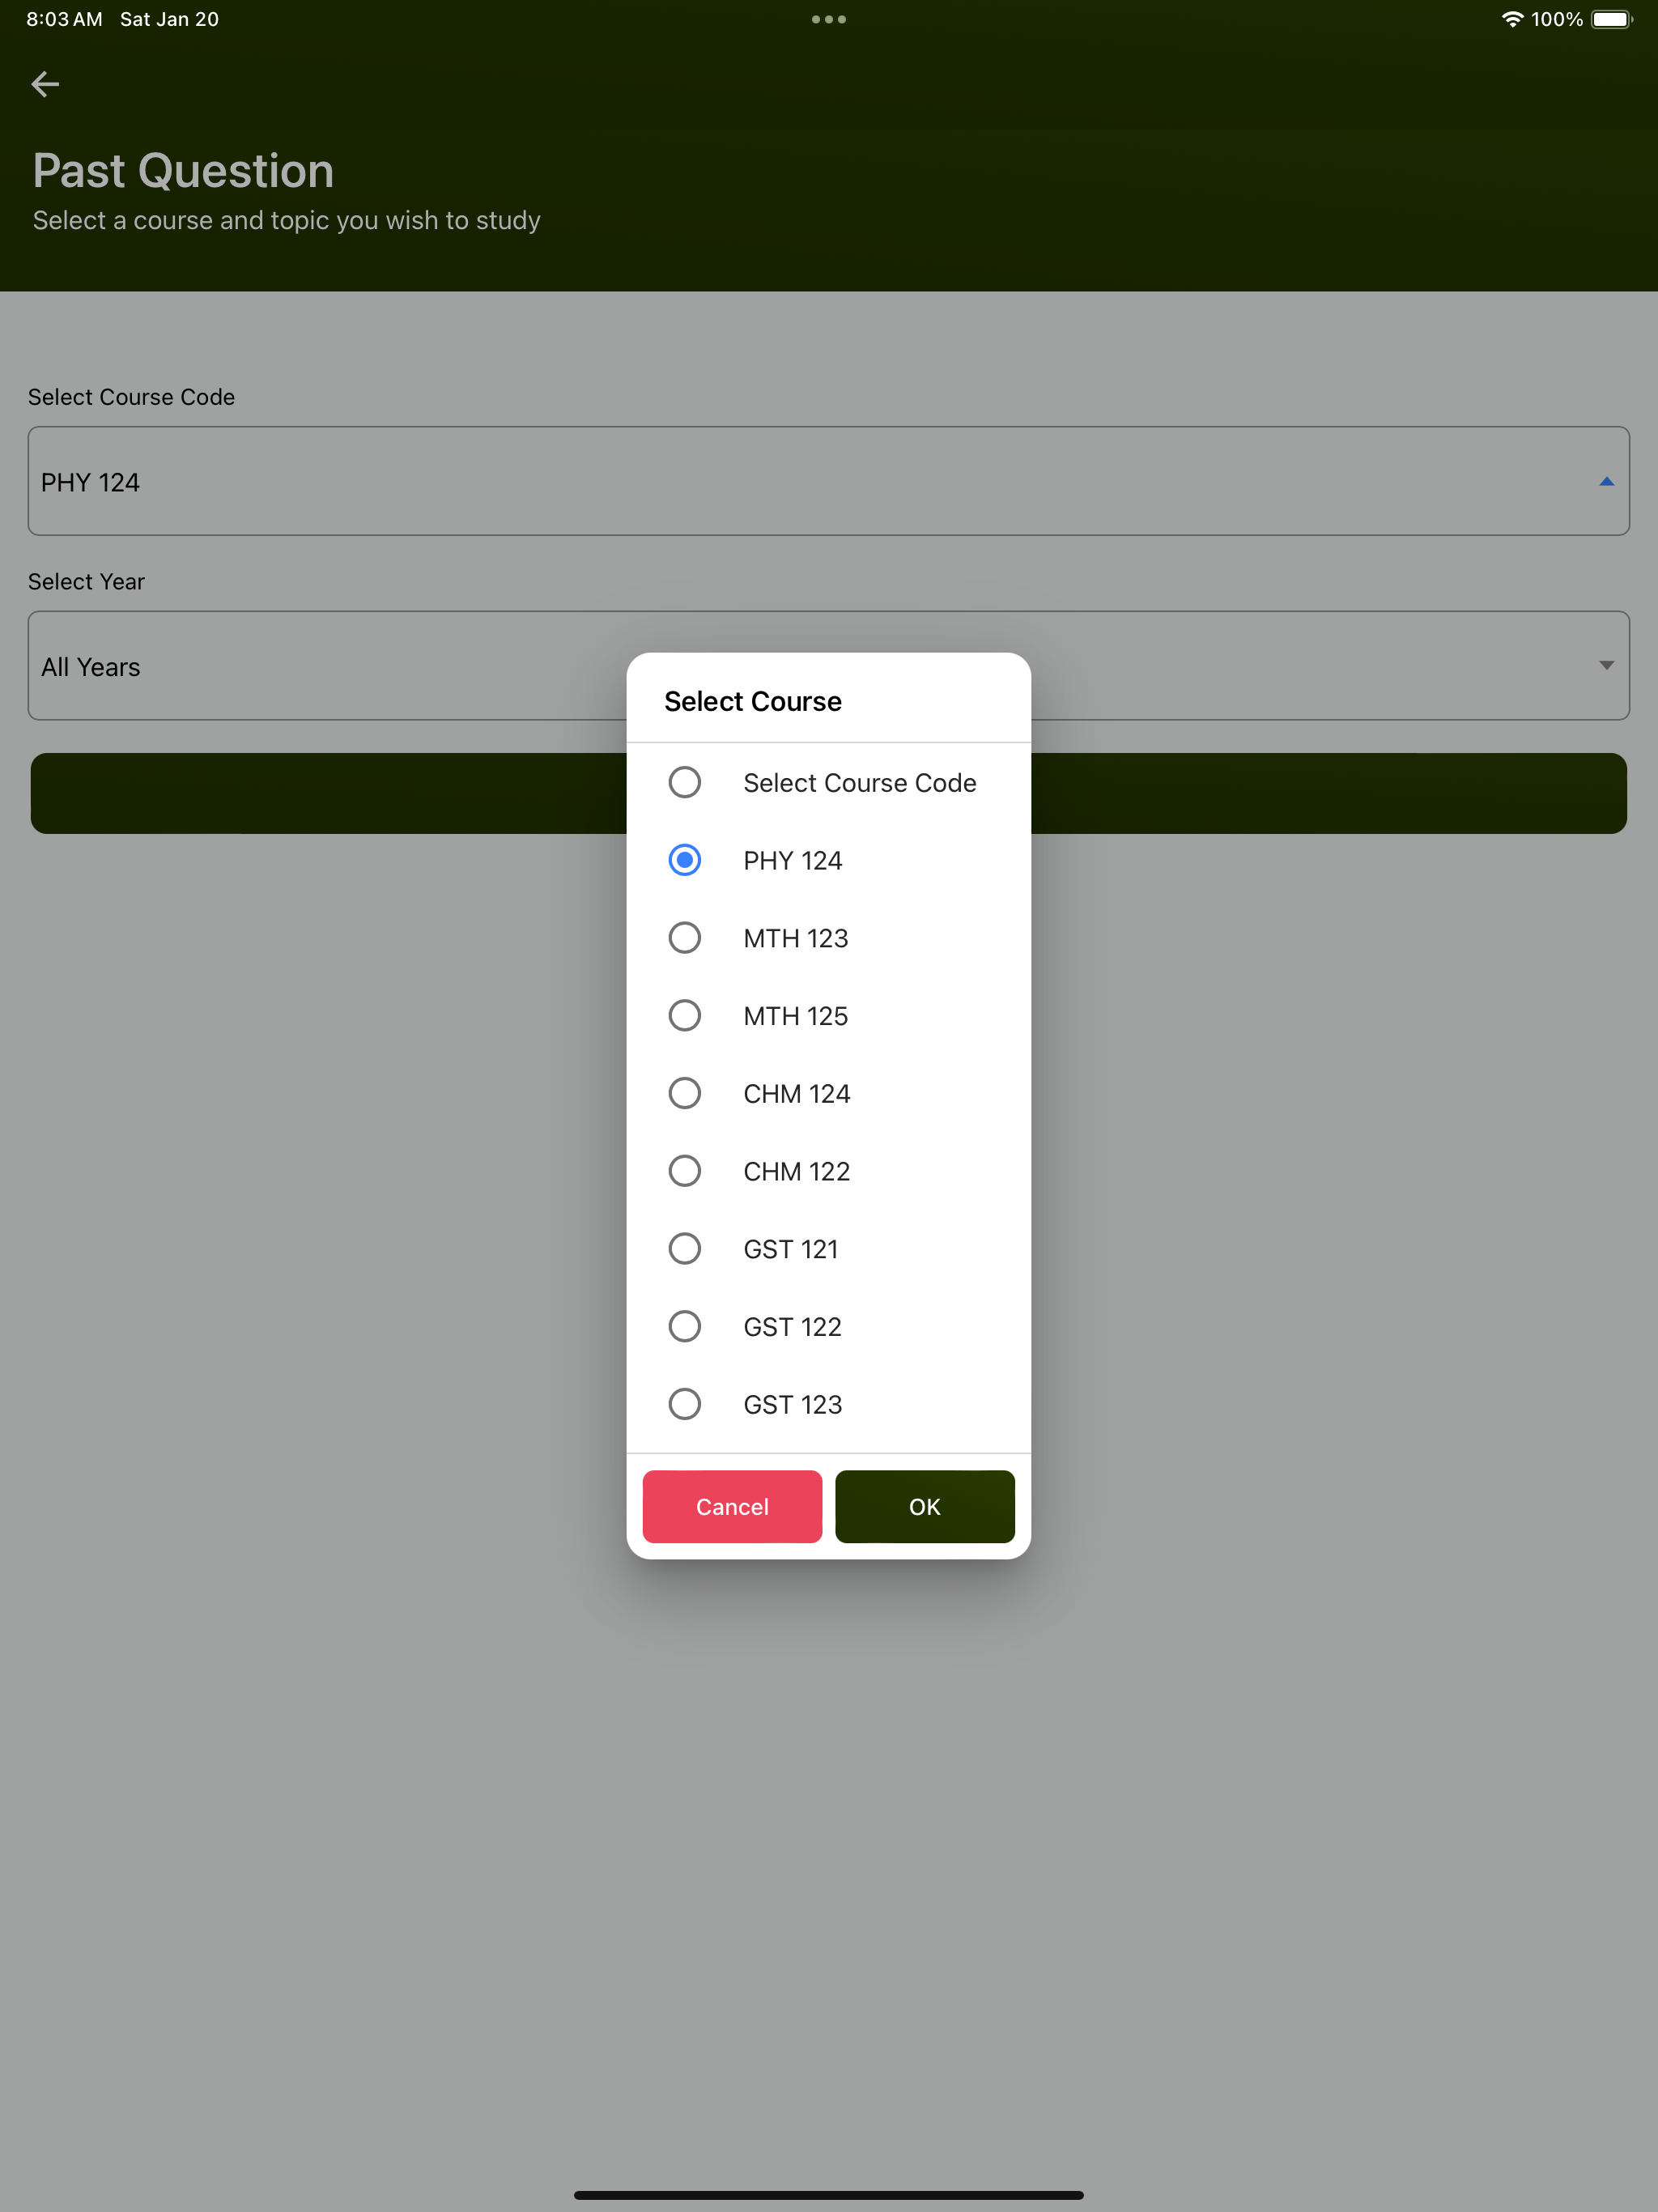Click the 'Past Question' heading
The width and height of the screenshot is (1658, 2212).
[183, 170]
